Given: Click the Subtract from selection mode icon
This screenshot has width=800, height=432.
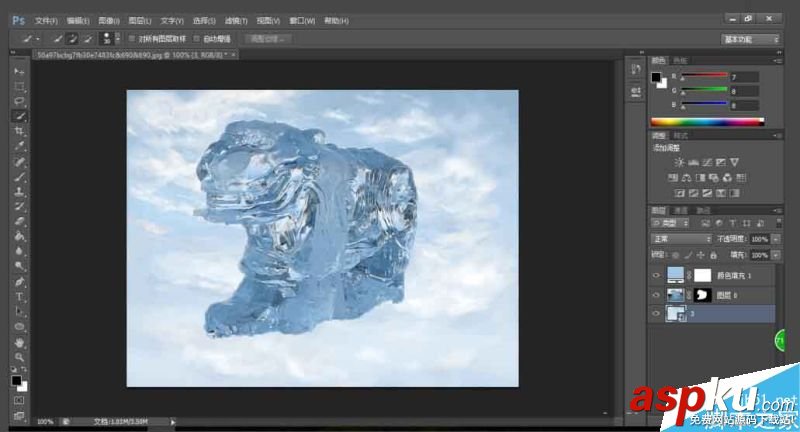Looking at the screenshot, I should (88, 39).
